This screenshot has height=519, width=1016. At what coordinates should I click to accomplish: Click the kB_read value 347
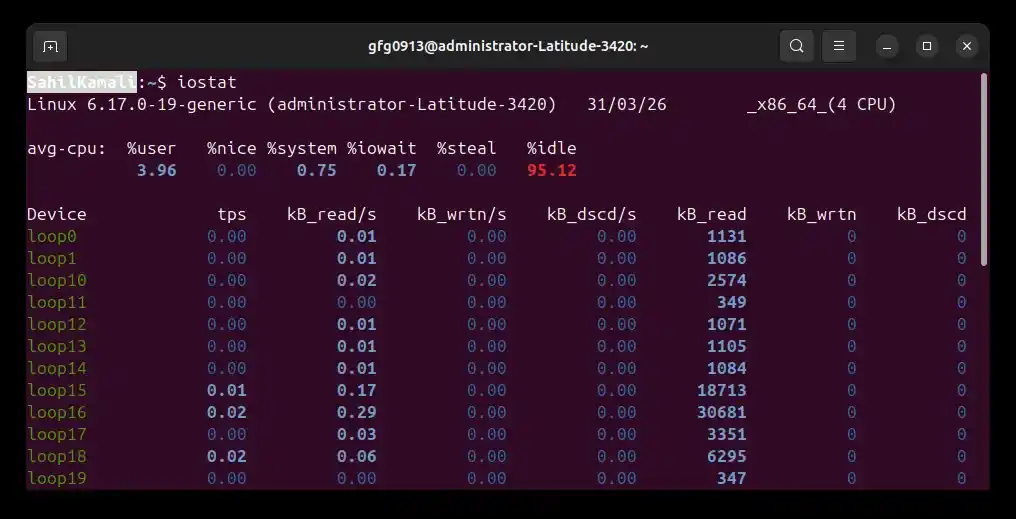pos(732,479)
